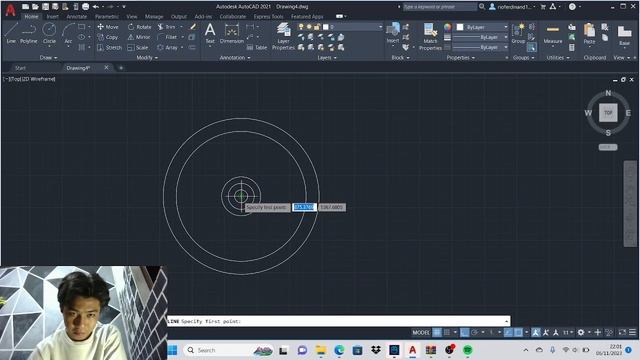Activate Match Properties tool

pos(430,36)
